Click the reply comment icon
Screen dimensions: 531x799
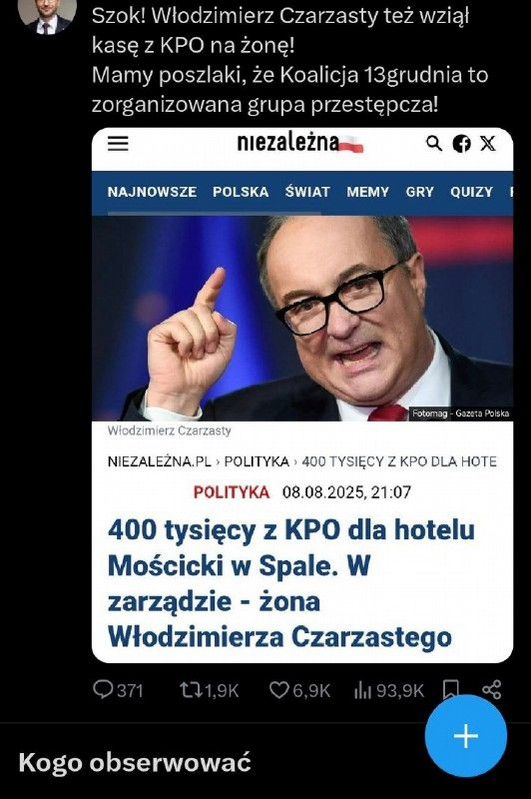tap(103, 690)
